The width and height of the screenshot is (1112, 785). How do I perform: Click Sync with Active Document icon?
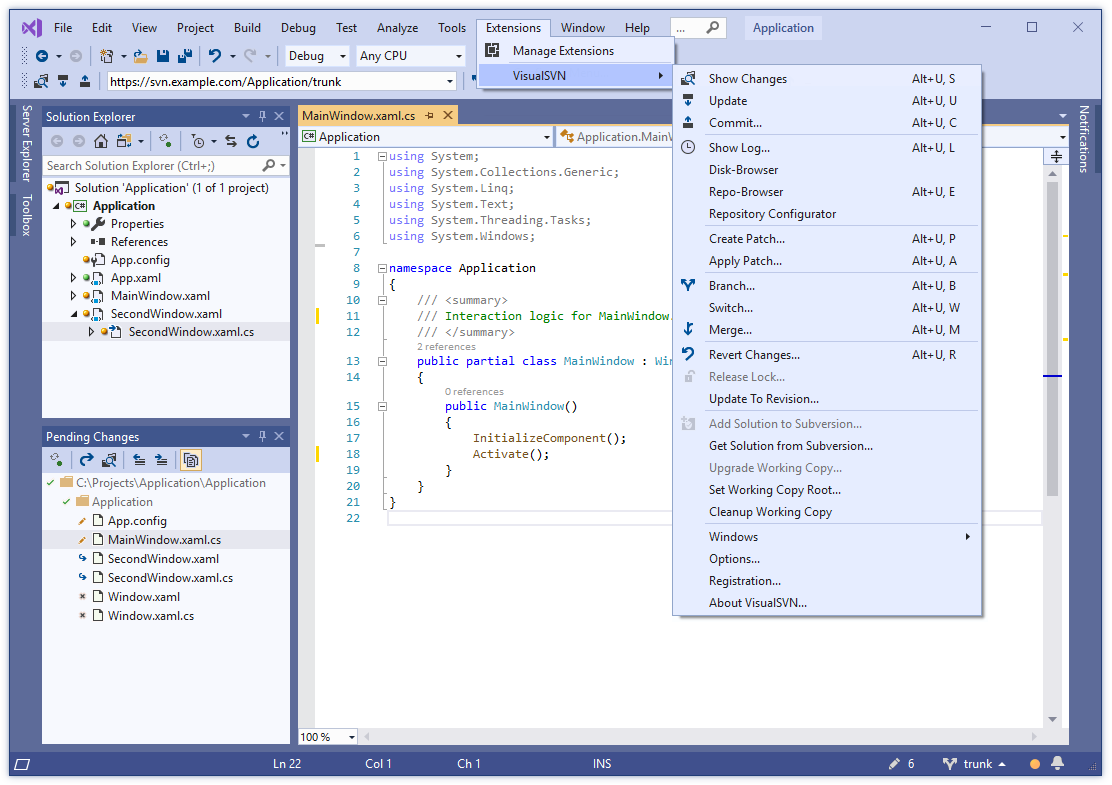(230, 141)
